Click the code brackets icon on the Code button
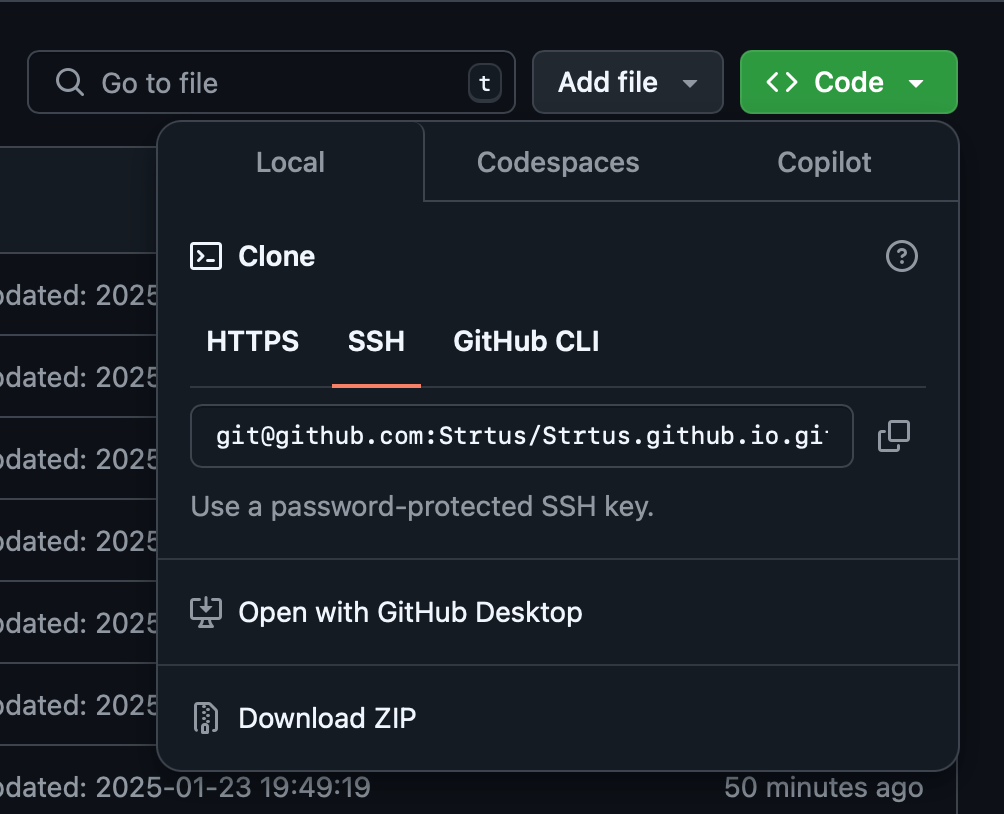1004x814 pixels. (x=786, y=82)
